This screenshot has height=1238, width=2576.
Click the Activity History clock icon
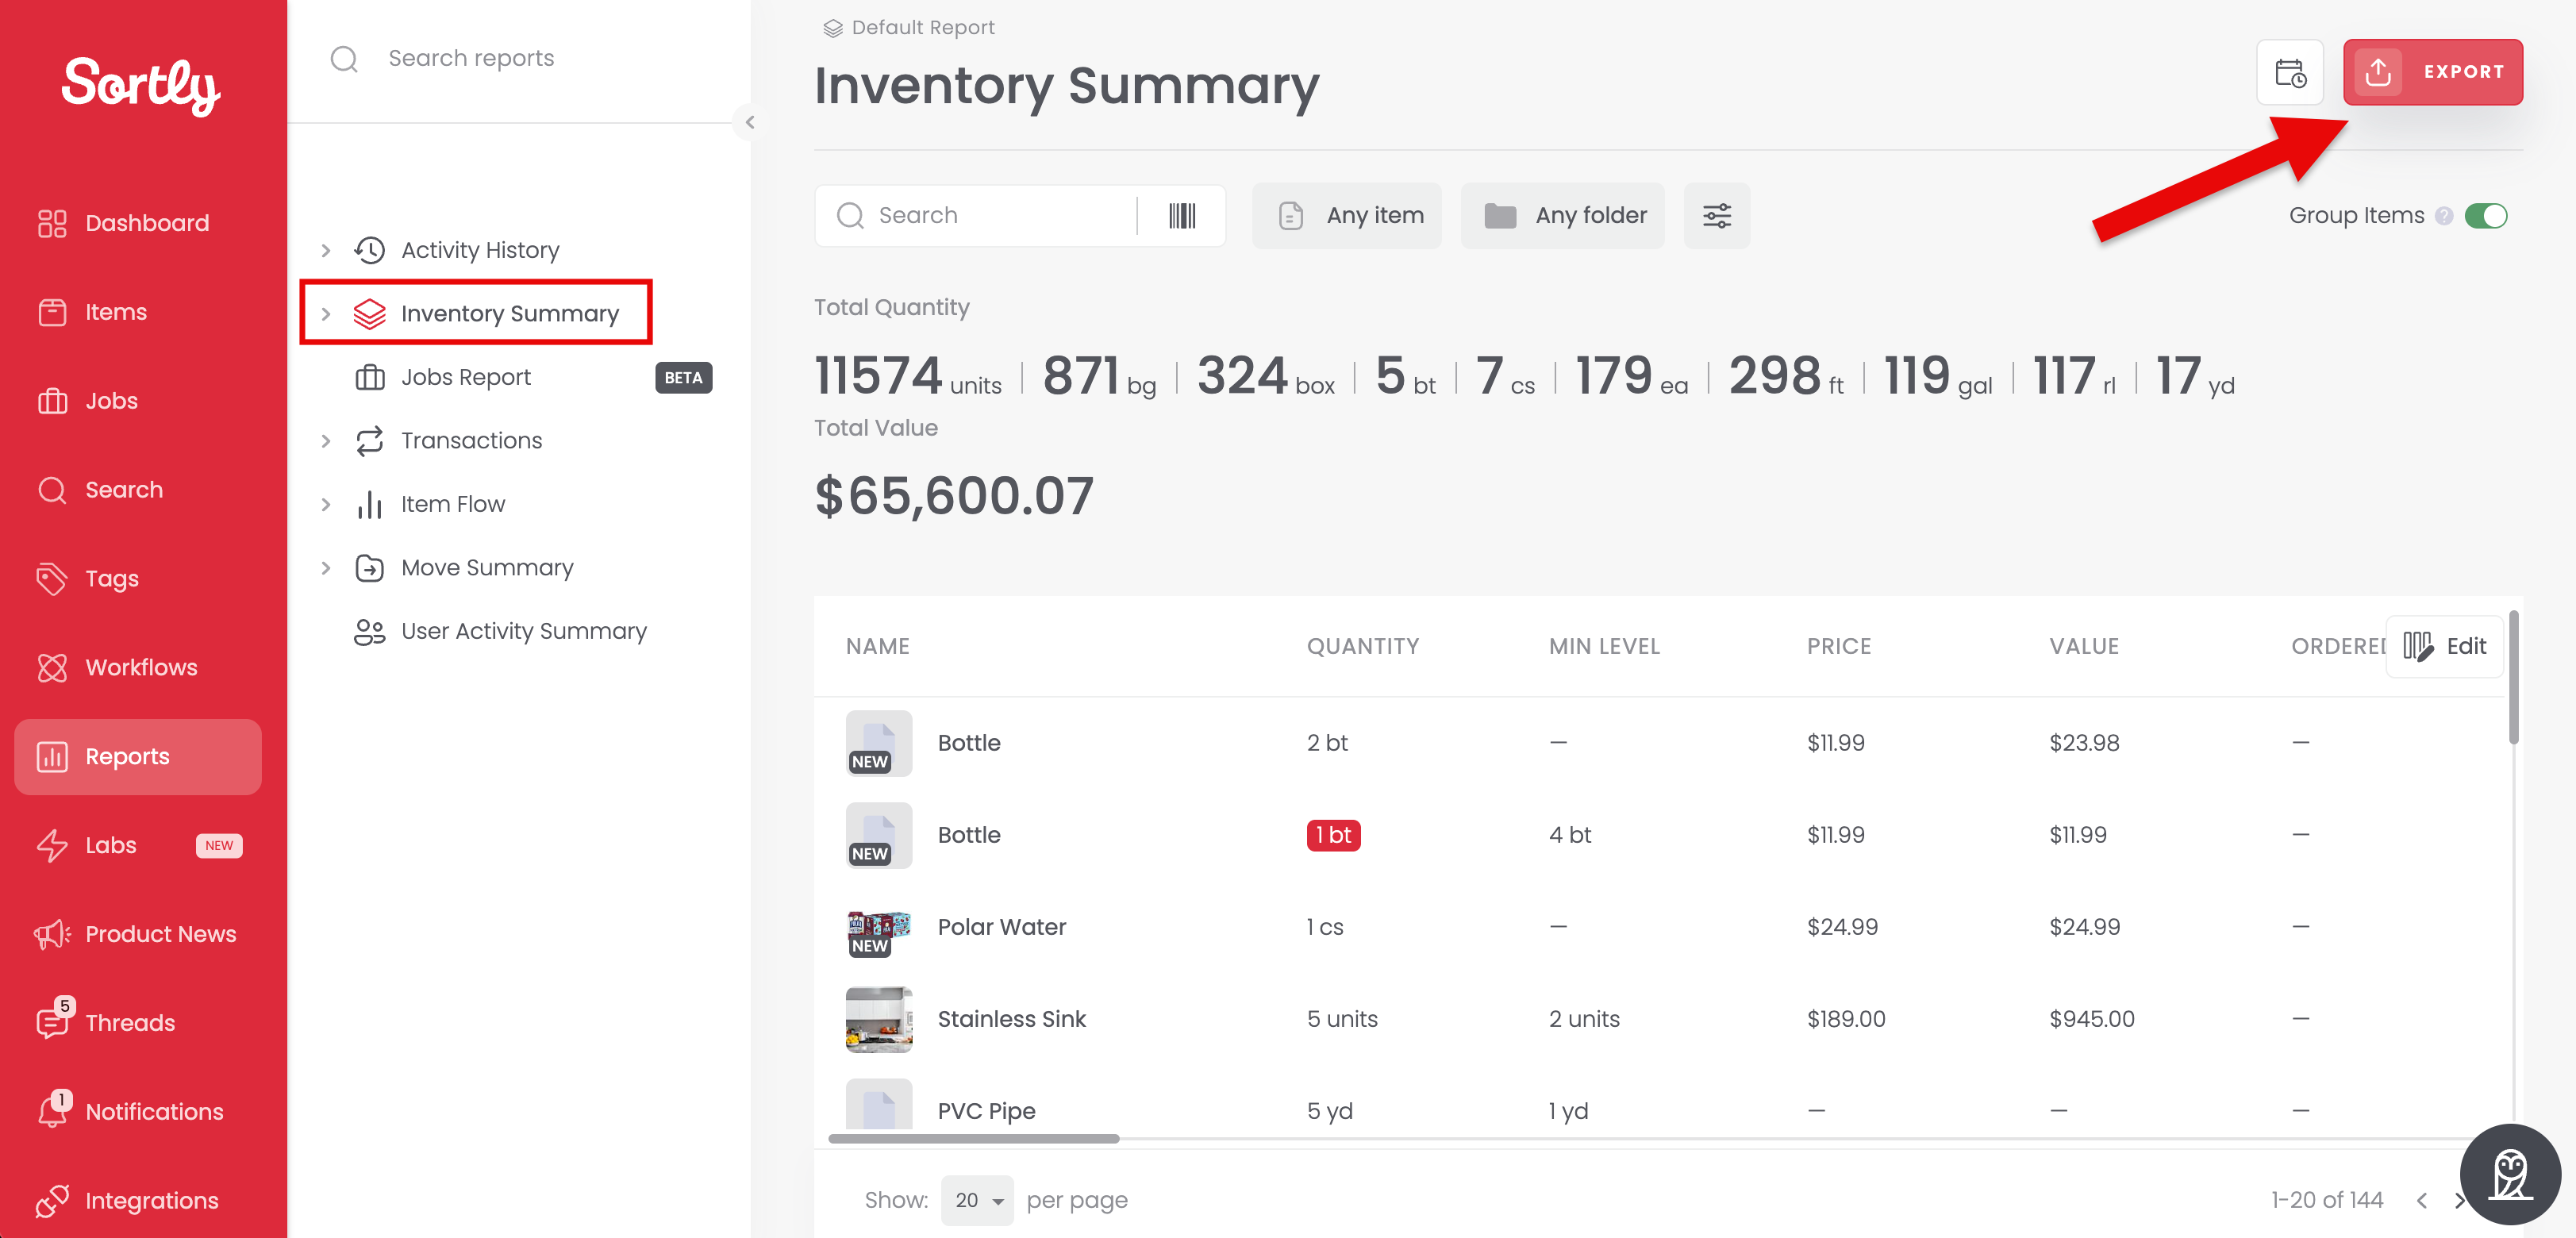click(369, 250)
